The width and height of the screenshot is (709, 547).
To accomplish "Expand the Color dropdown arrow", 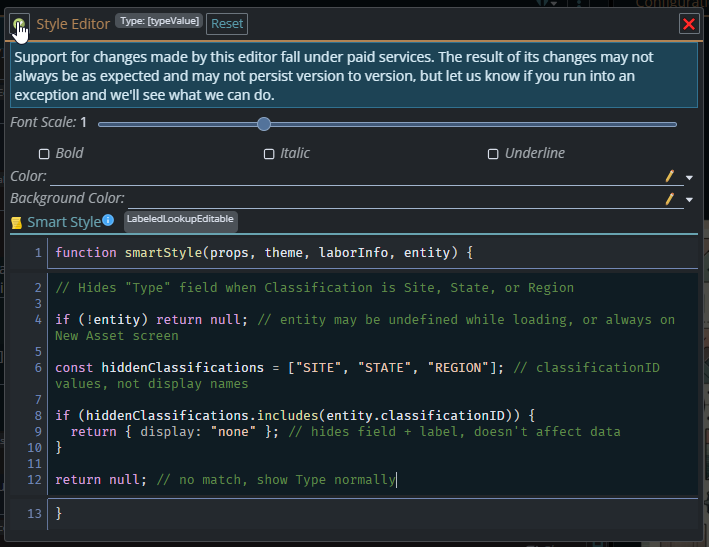I will (x=689, y=178).
